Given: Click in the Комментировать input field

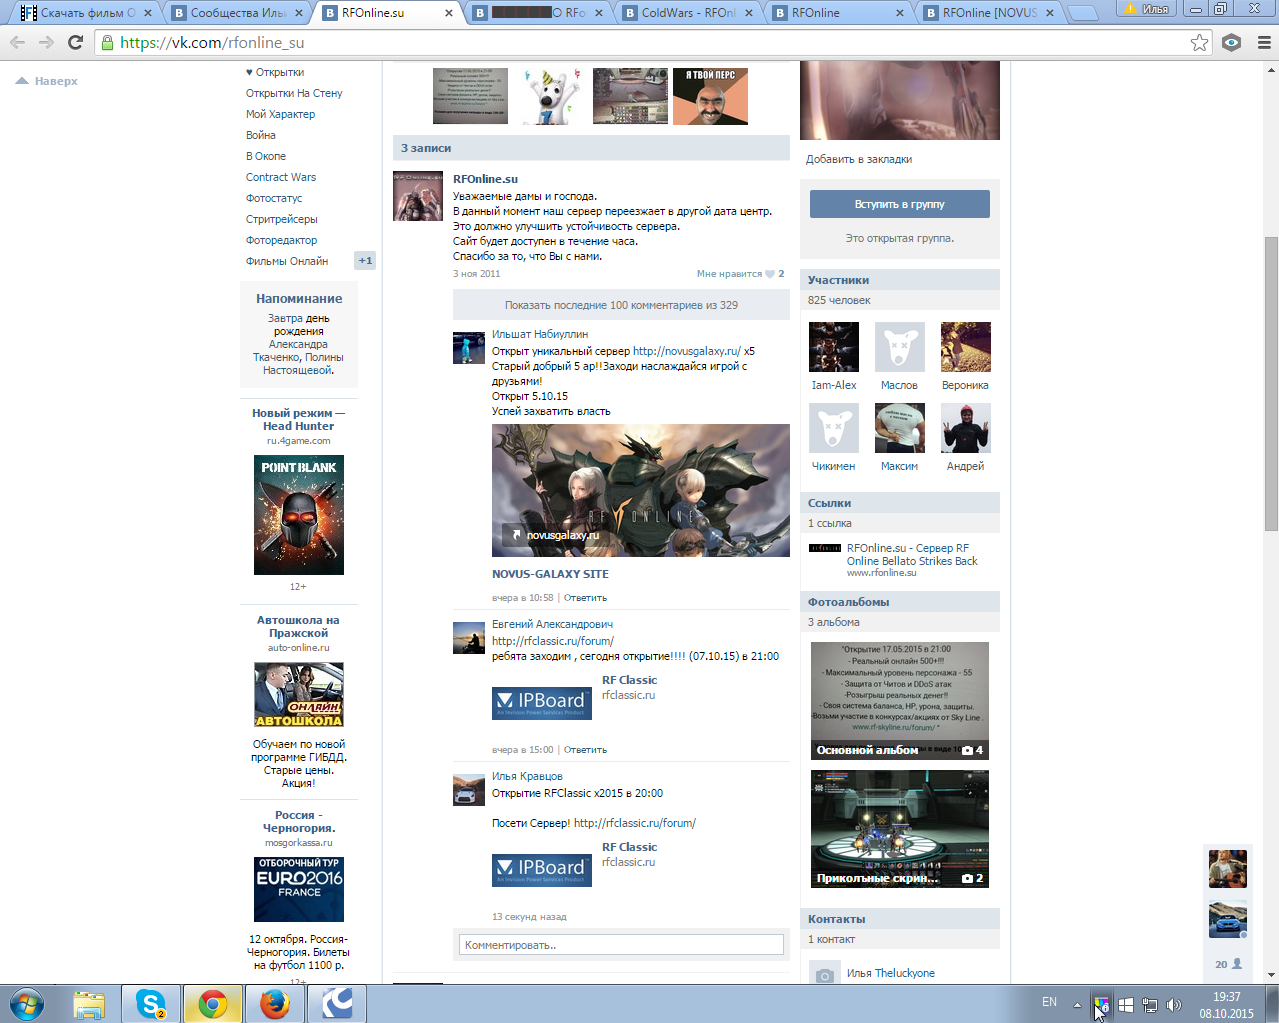Looking at the screenshot, I should [621, 945].
